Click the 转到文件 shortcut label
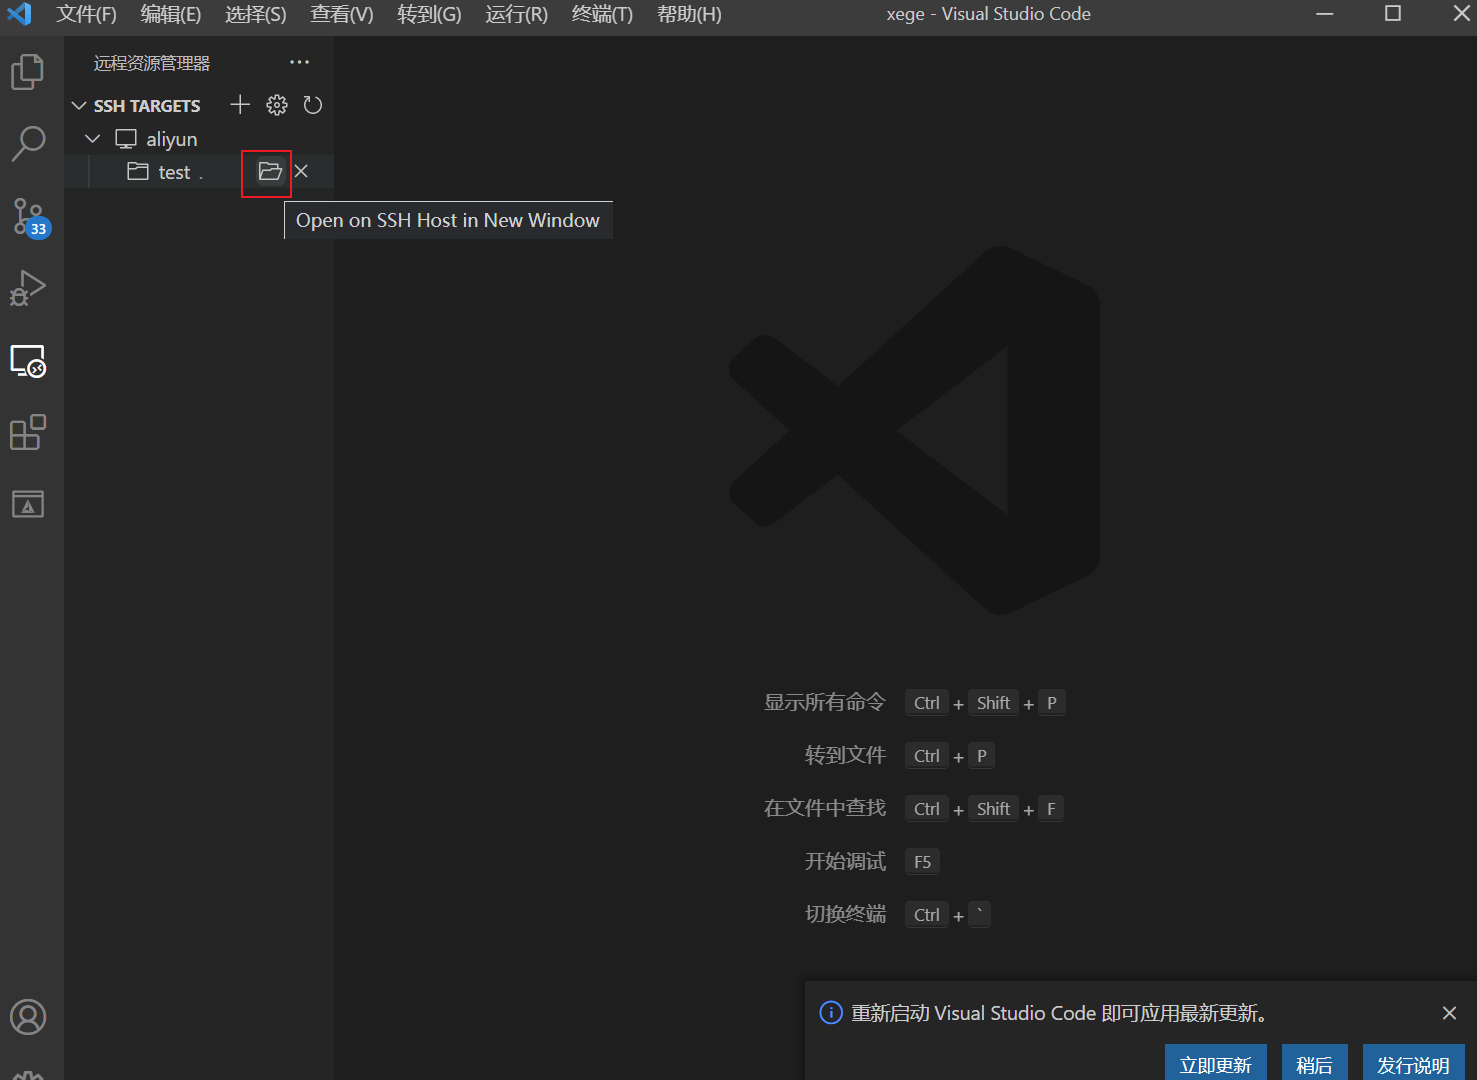 pyautogui.click(x=846, y=755)
